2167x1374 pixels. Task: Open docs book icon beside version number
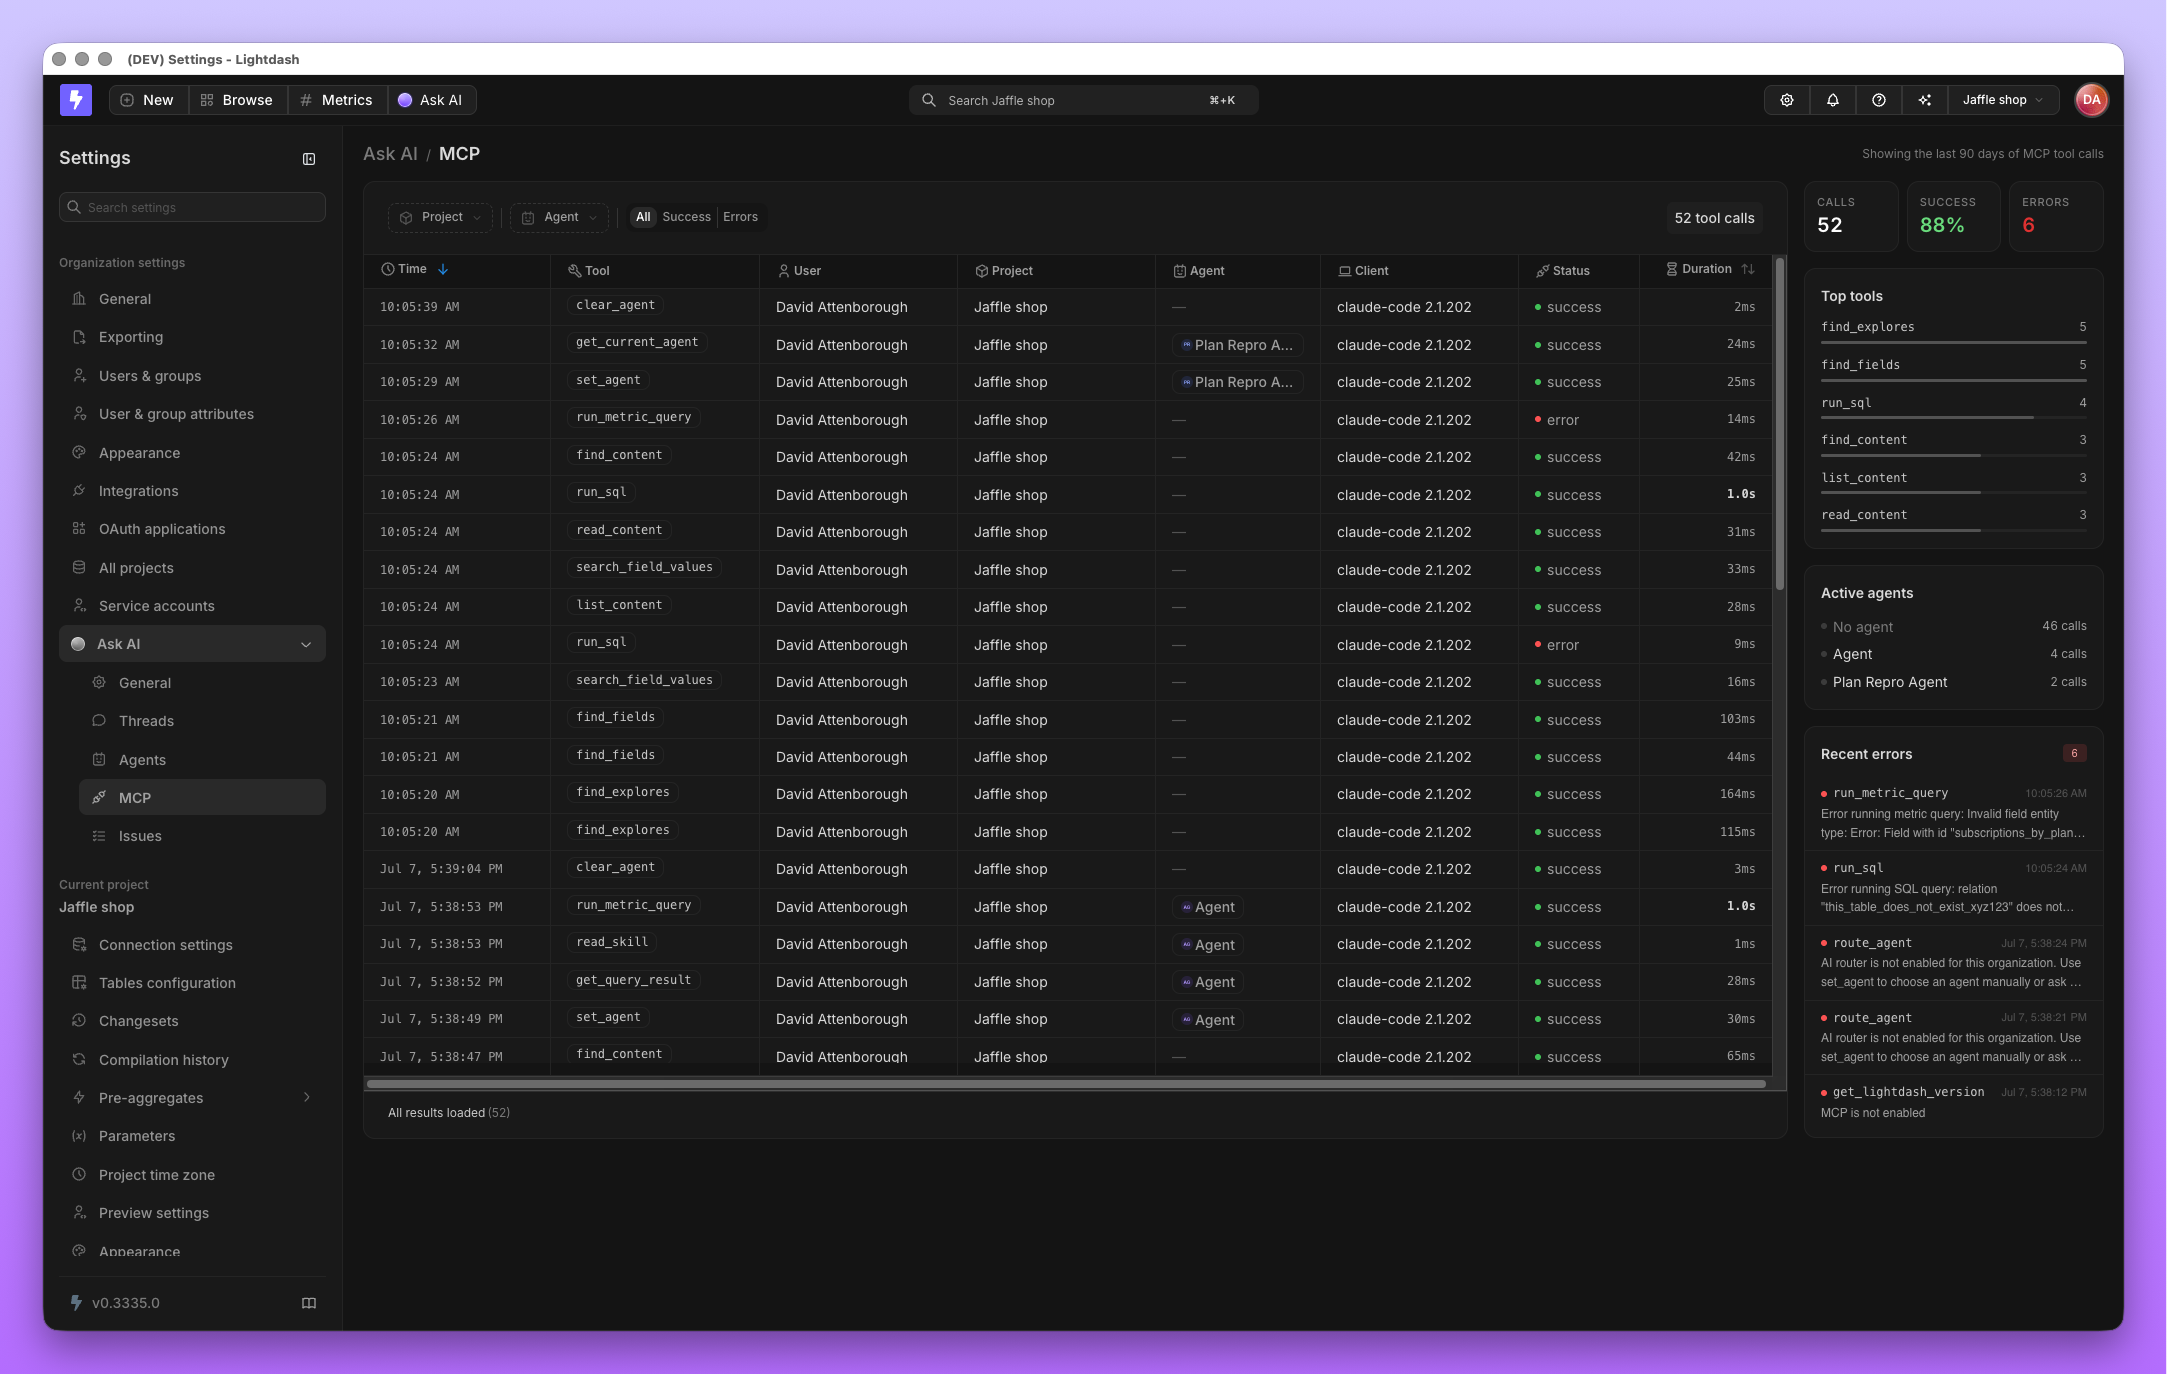309,1303
